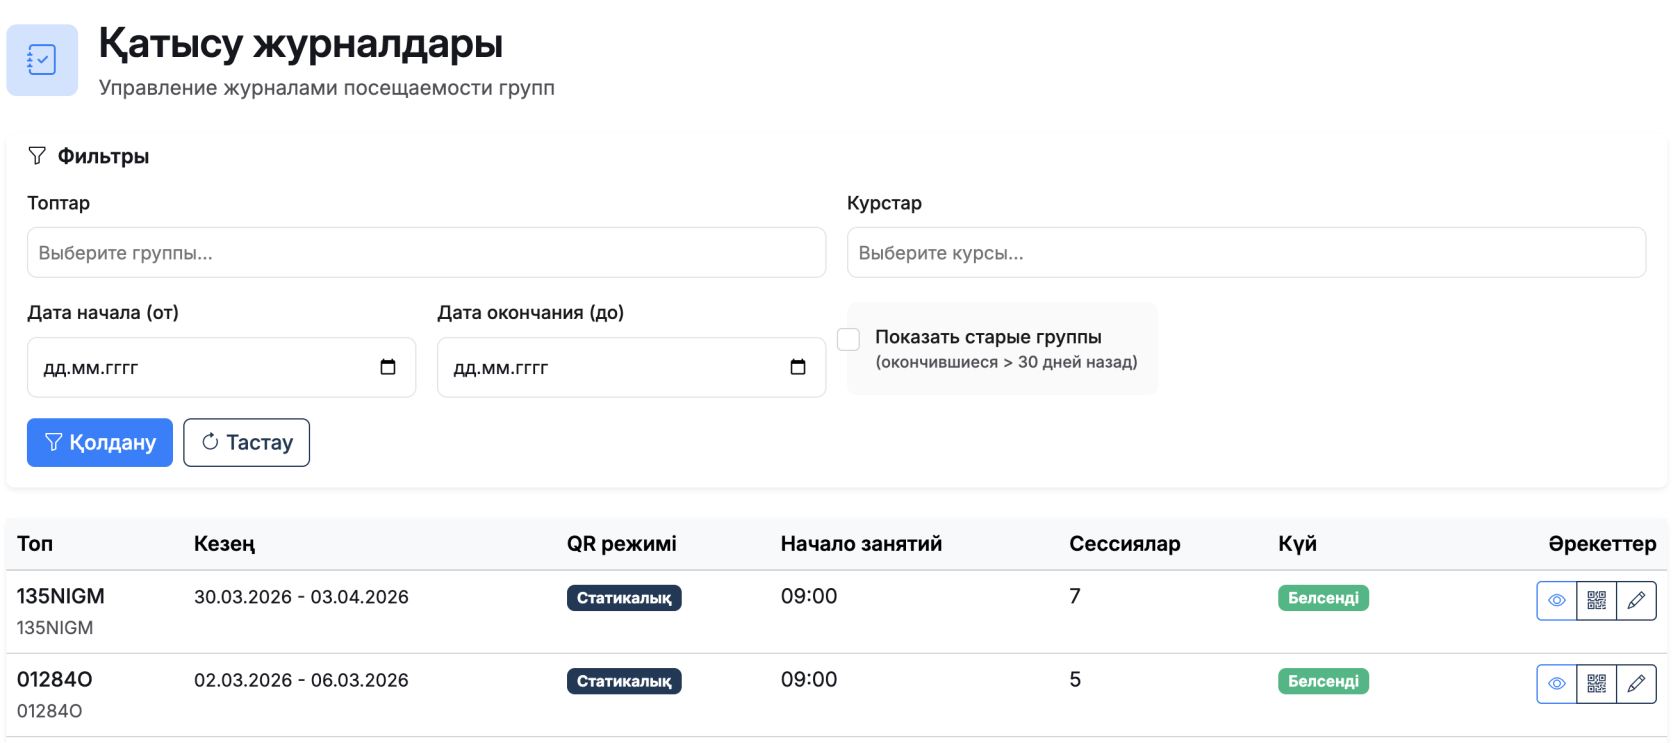Edit the 135NIGM attendance journal

(1636, 601)
